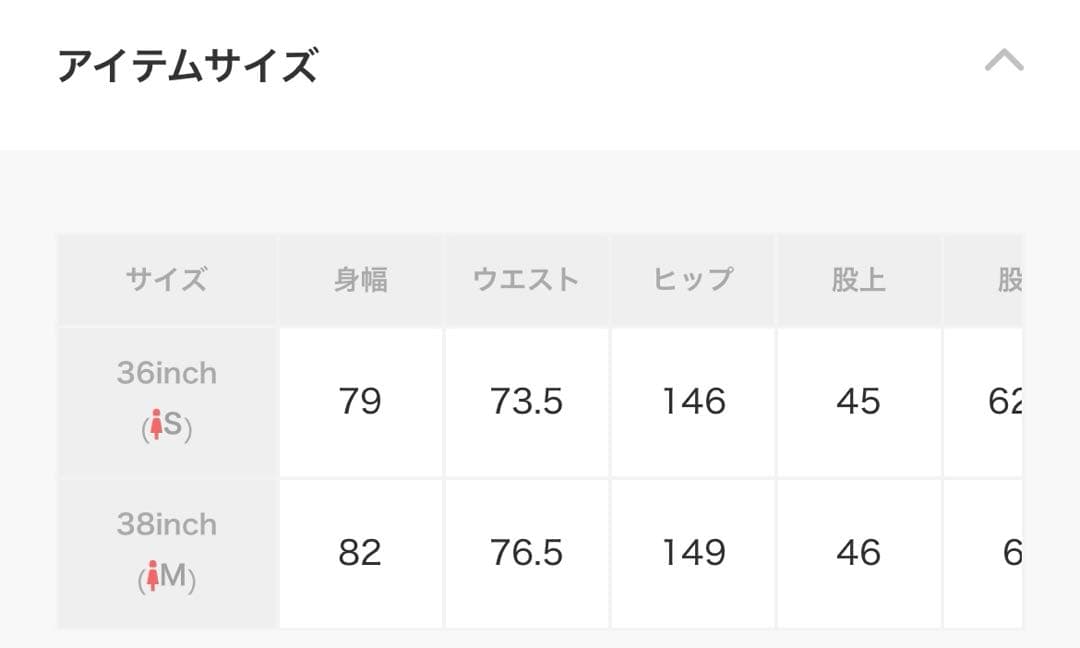This screenshot has width=1080, height=648.
Task: Click the アイテムサイズ section heading
Action: click(188, 67)
